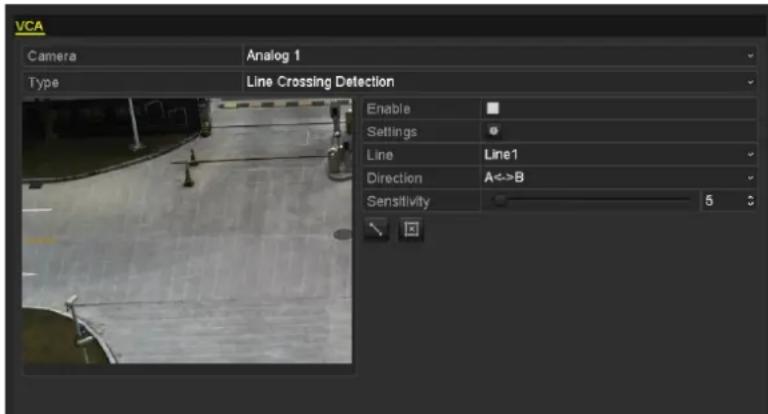Viewport: 768px width, 414px height.
Task: Click the clear all drawing icon
Action: pyautogui.click(x=411, y=229)
